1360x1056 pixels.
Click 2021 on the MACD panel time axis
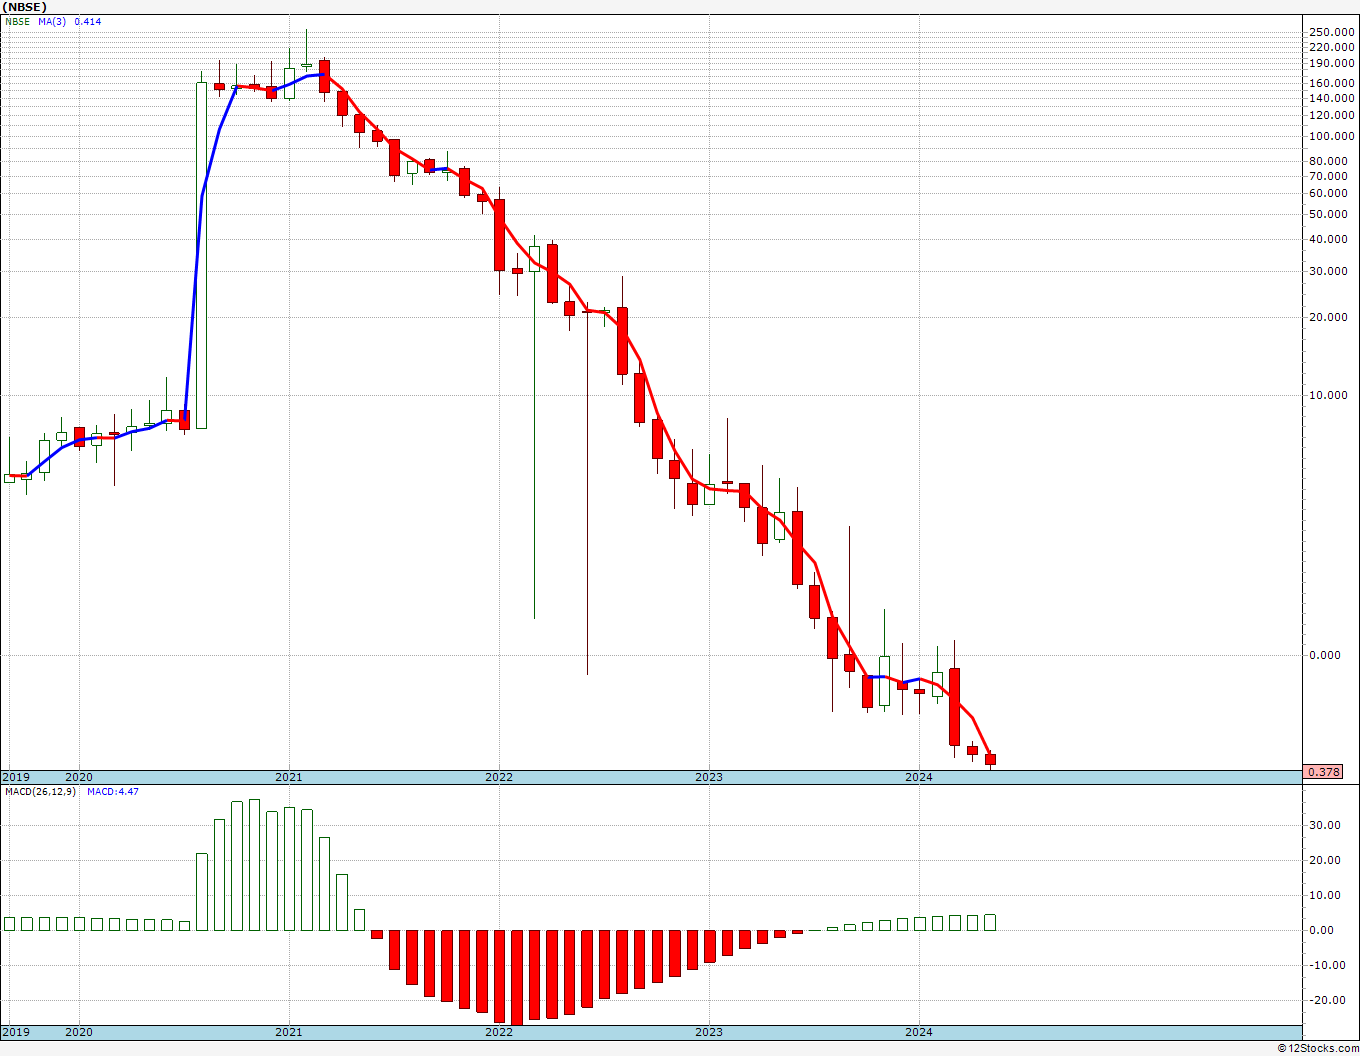click(288, 1031)
